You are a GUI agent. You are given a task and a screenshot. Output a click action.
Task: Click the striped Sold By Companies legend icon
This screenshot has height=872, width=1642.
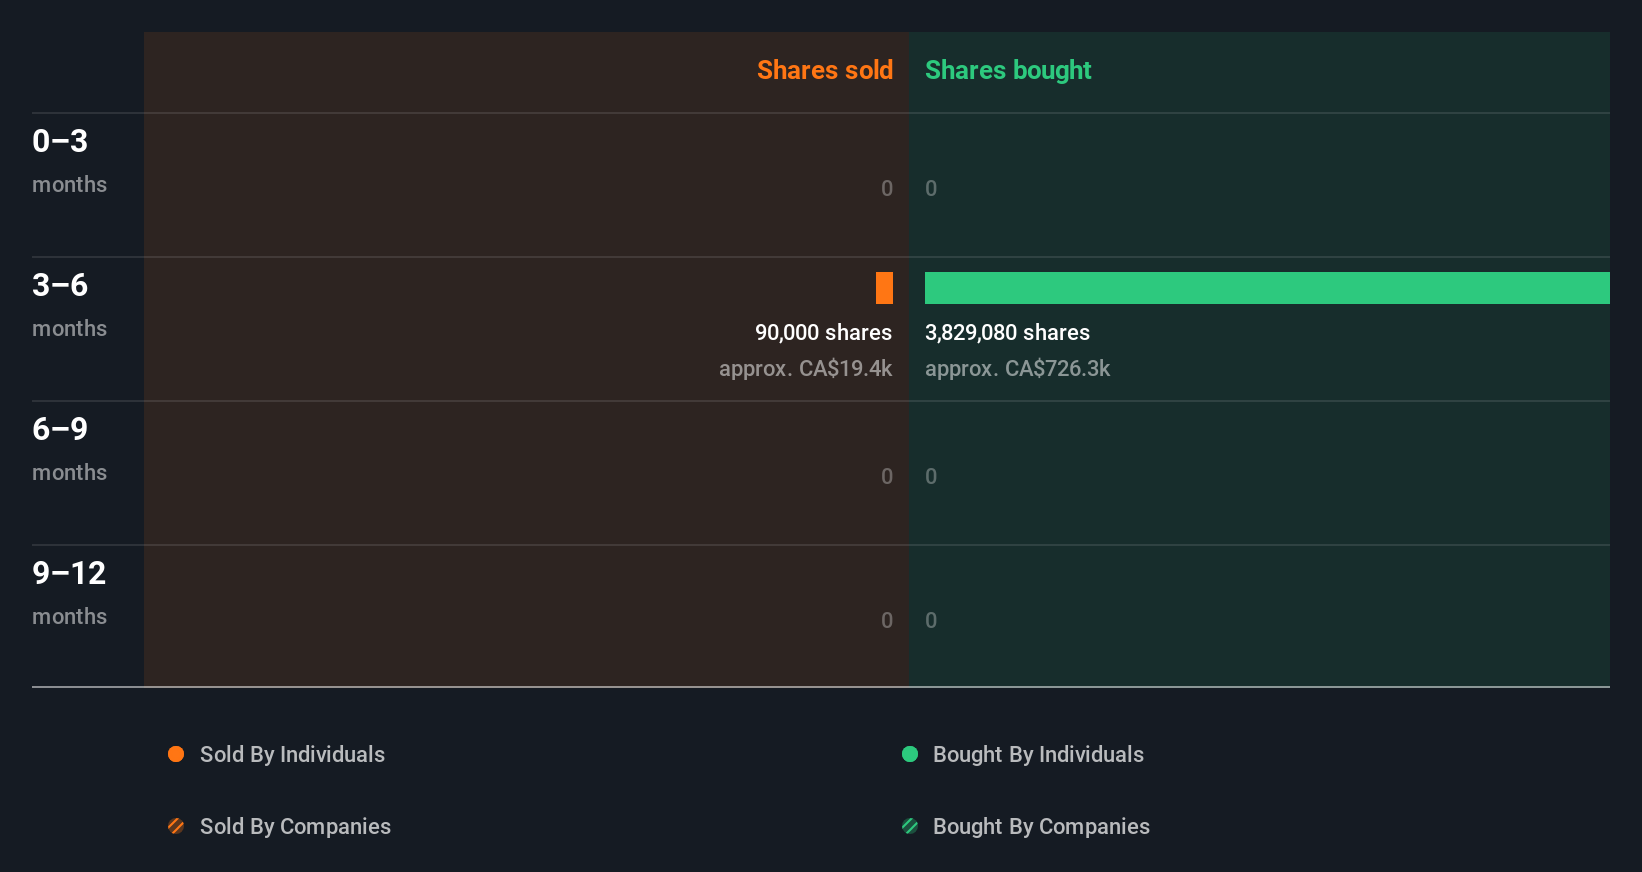[x=176, y=826]
